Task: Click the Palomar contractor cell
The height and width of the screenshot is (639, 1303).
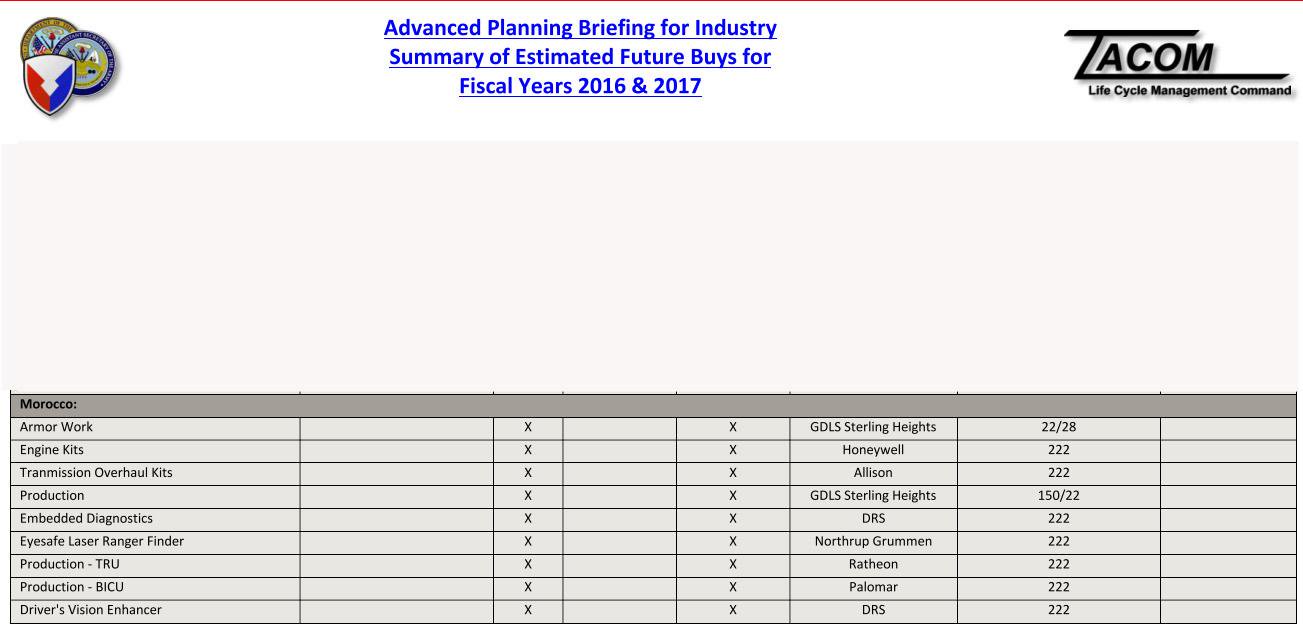Action: pos(873,587)
